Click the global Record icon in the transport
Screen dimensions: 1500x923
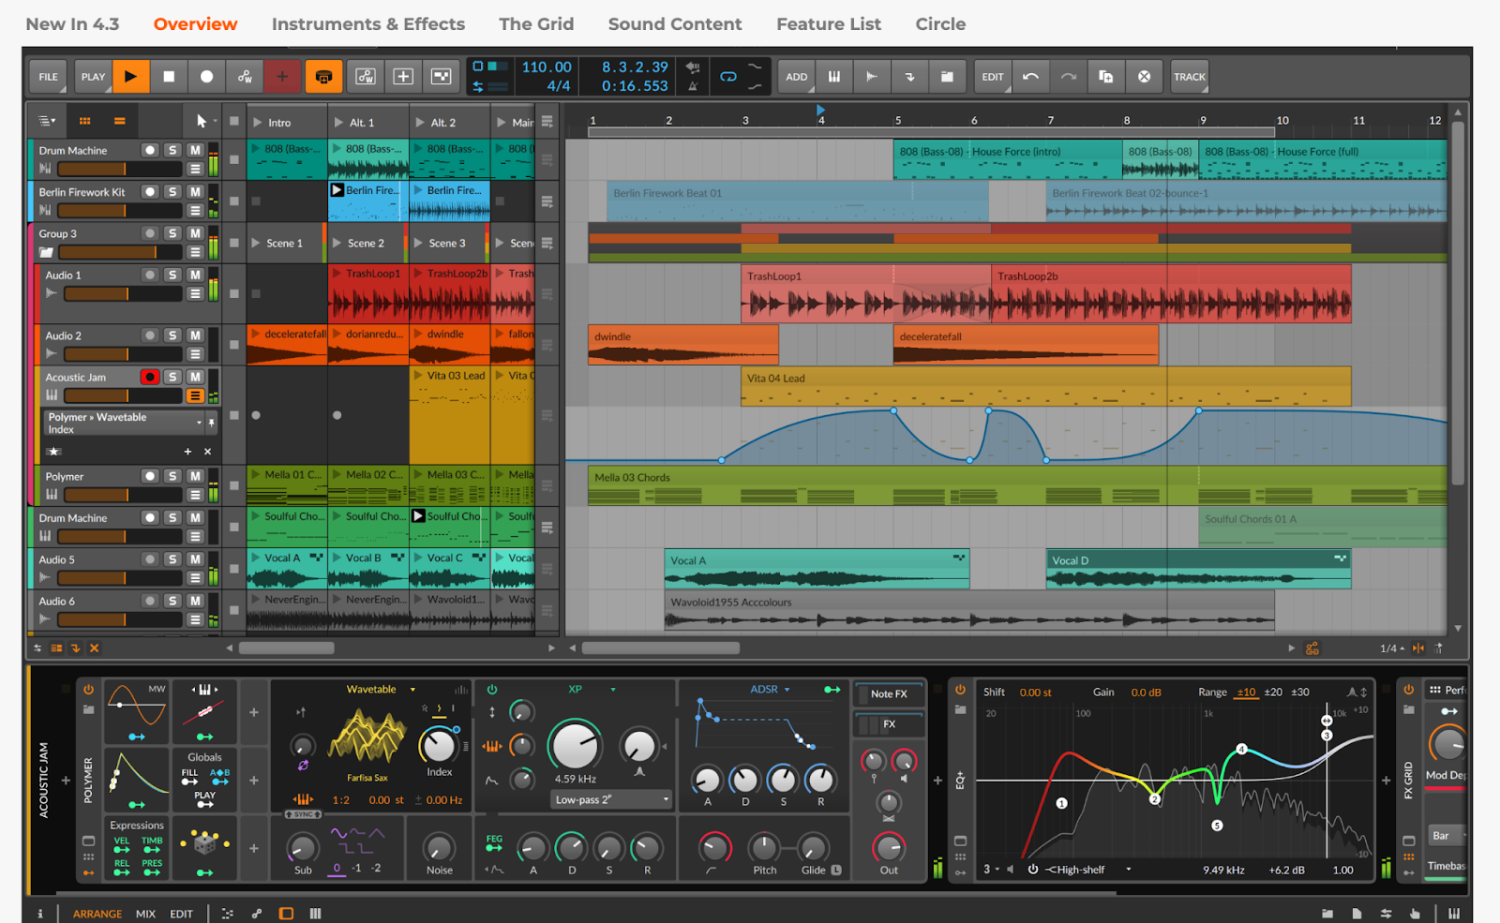pyautogui.click(x=205, y=76)
